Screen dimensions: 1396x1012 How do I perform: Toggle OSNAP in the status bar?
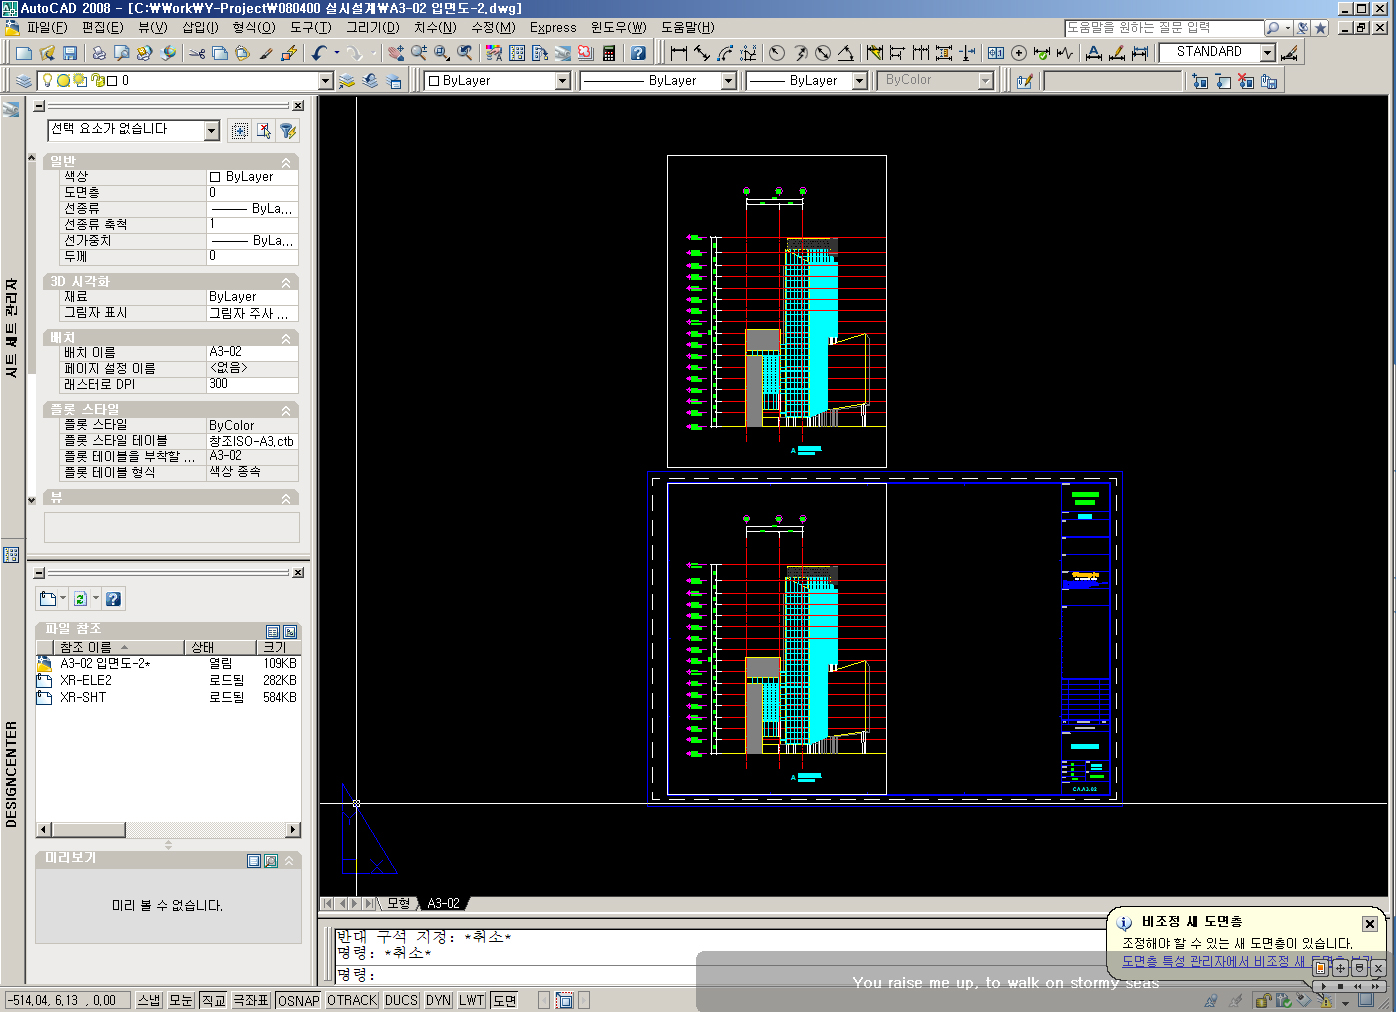pos(298,1000)
